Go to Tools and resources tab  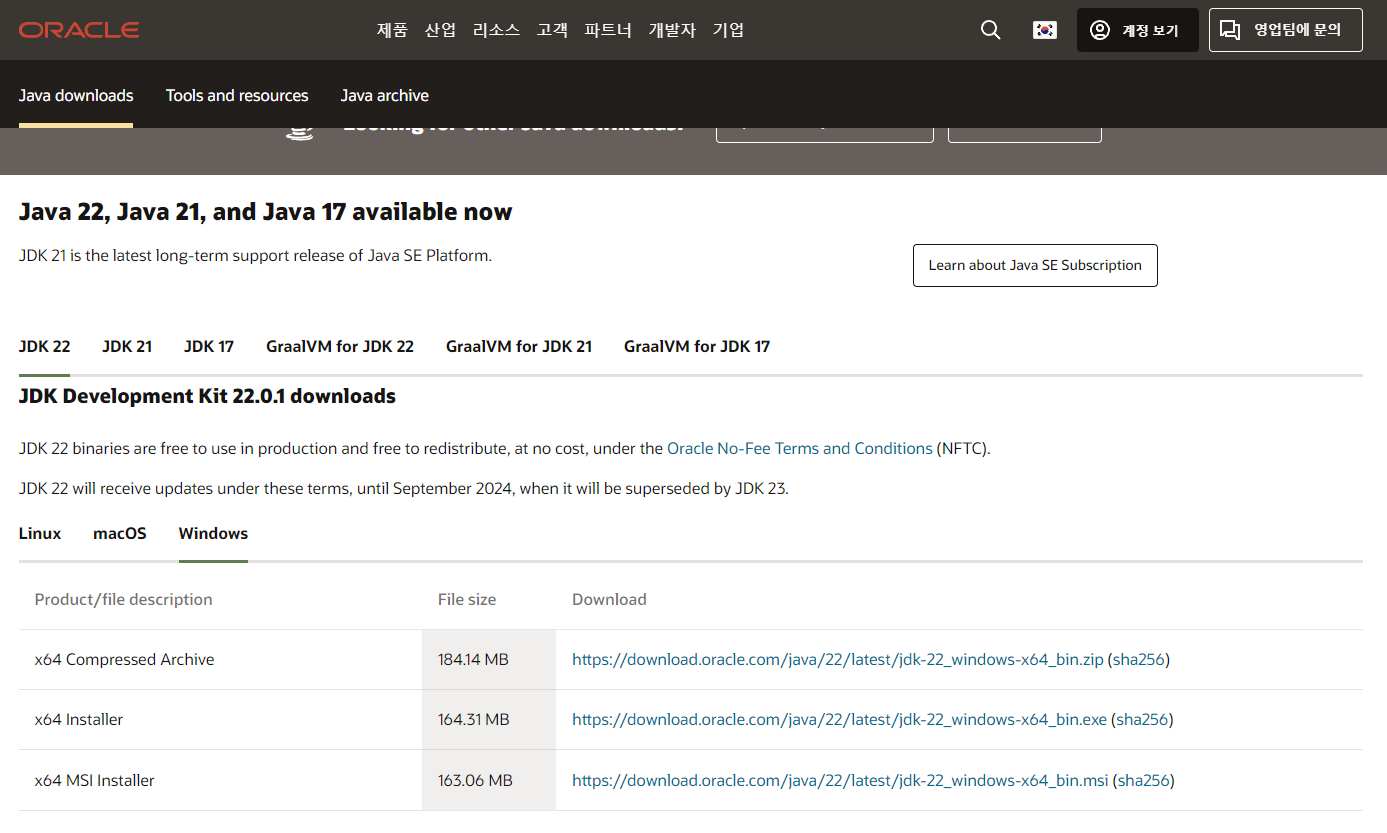click(x=237, y=96)
